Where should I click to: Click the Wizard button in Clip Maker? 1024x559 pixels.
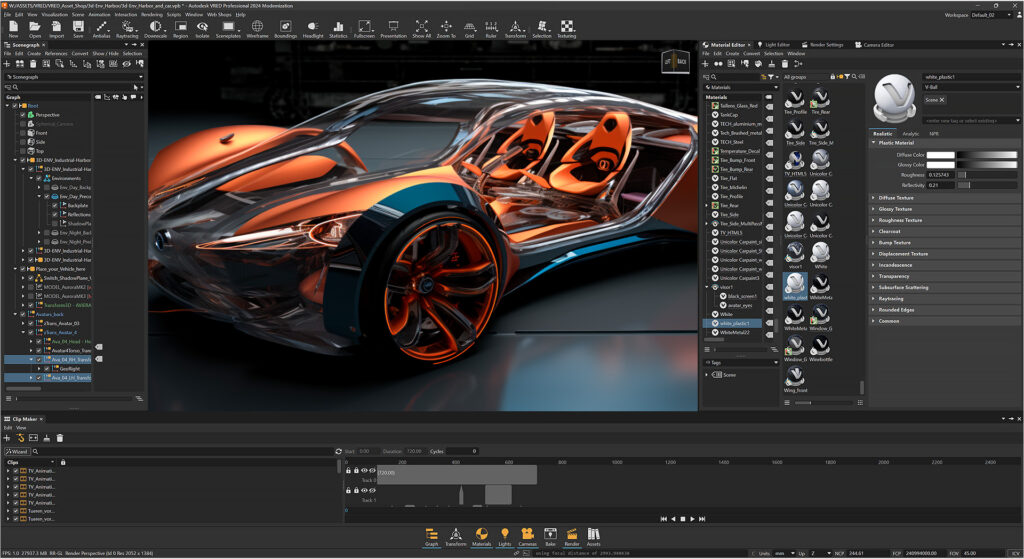(x=16, y=451)
